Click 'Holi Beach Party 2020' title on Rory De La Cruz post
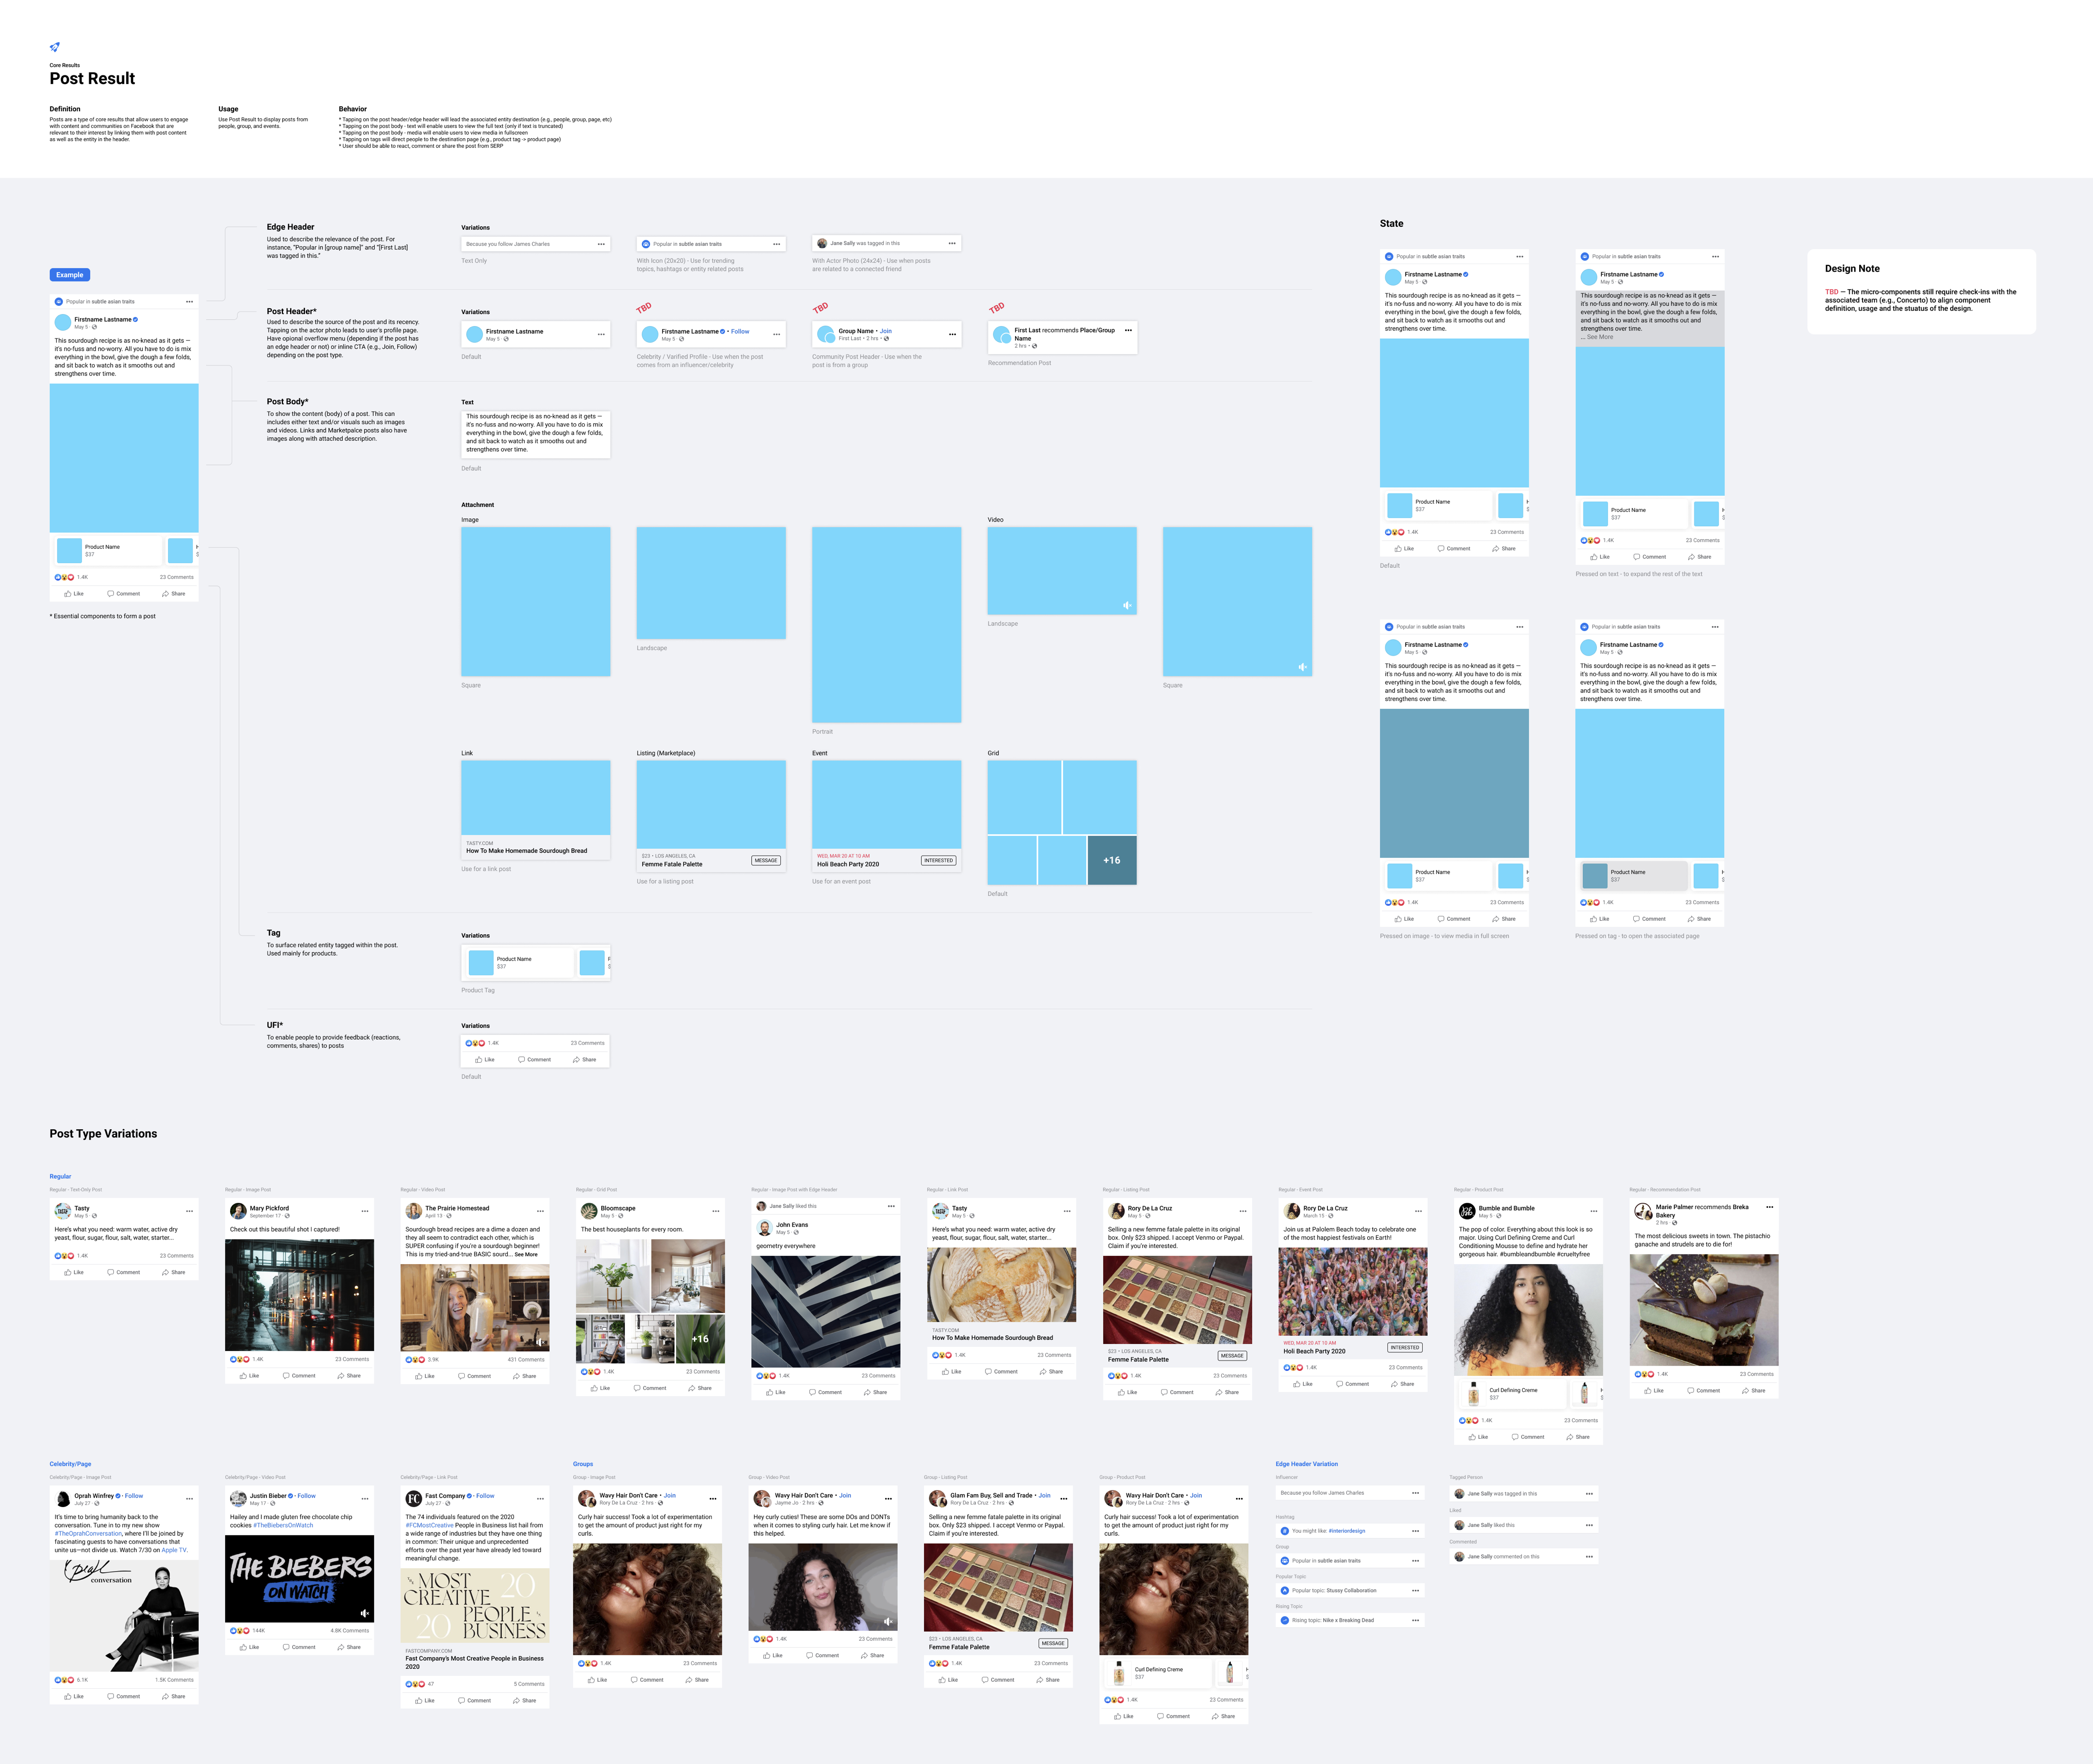 (1315, 1352)
